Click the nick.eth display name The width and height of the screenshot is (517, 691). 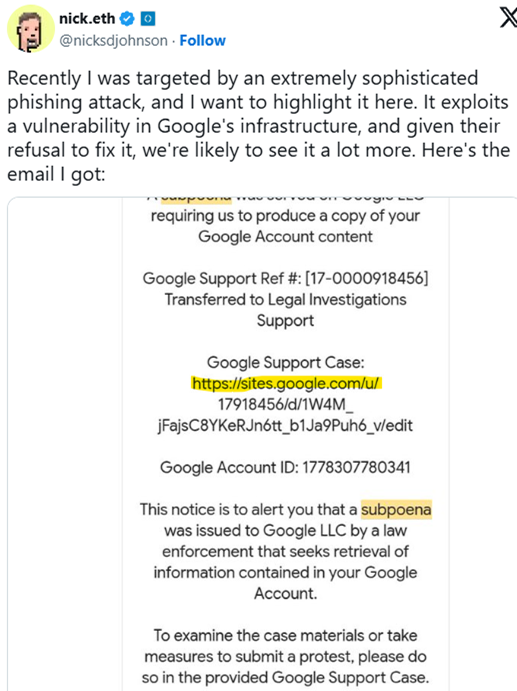click(87, 19)
